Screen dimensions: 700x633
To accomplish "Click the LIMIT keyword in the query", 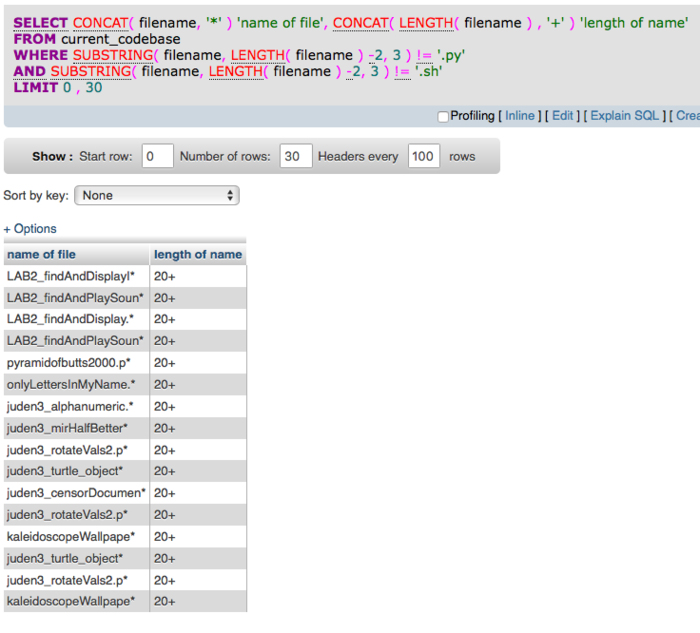I will coord(35,87).
